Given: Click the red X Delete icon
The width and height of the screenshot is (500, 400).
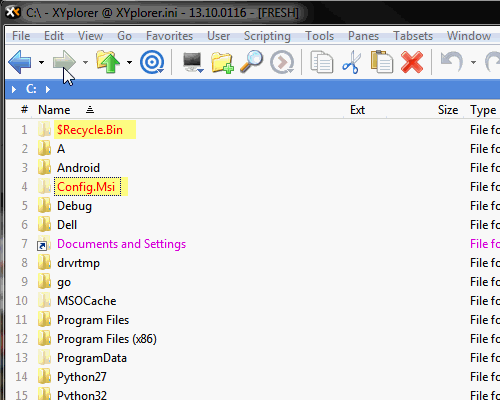Looking at the screenshot, I should pos(412,62).
